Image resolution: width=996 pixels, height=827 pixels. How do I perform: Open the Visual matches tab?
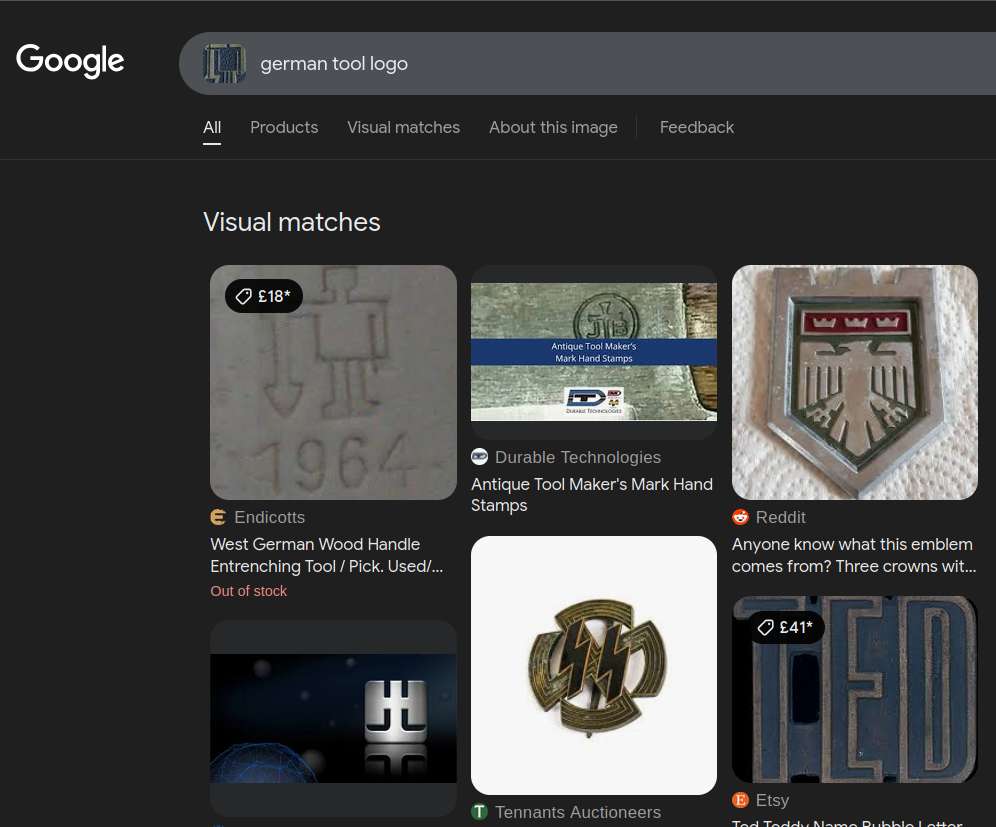pos(403,128)
